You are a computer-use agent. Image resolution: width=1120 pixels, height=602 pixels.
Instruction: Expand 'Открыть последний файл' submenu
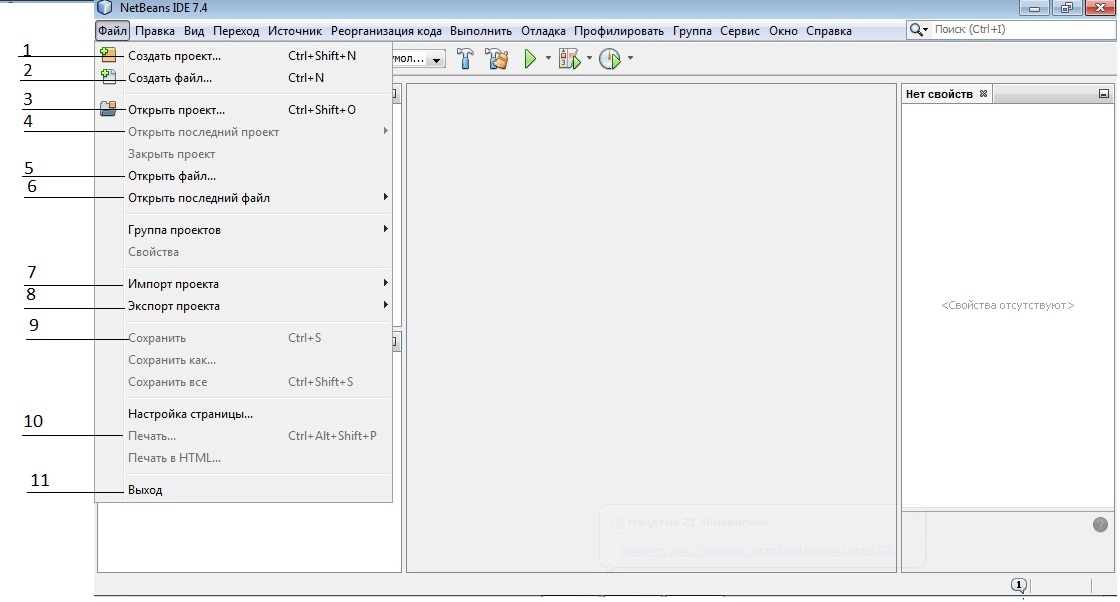pos(386,197)
